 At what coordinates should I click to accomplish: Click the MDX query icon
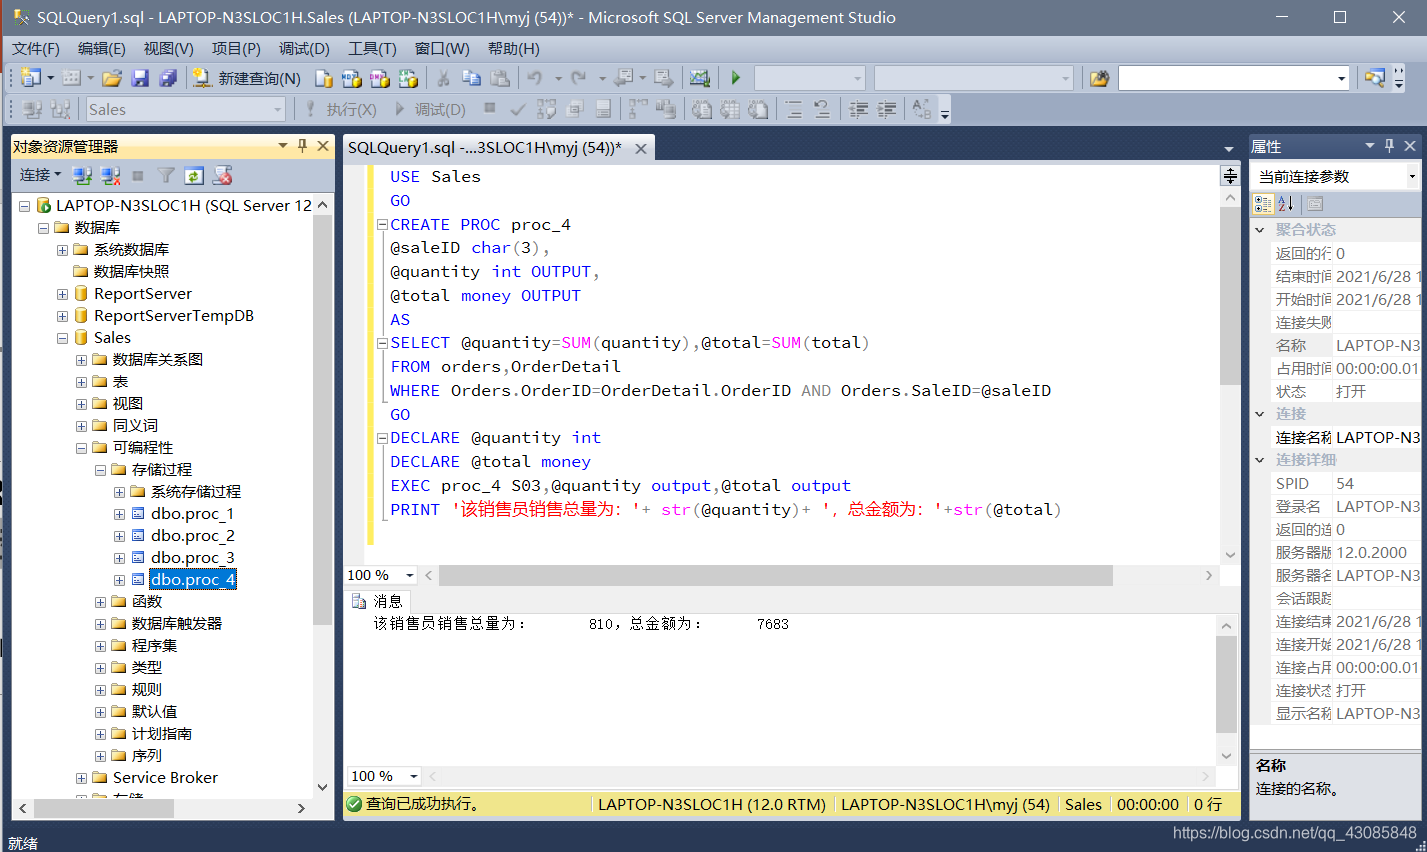point(351,78)
